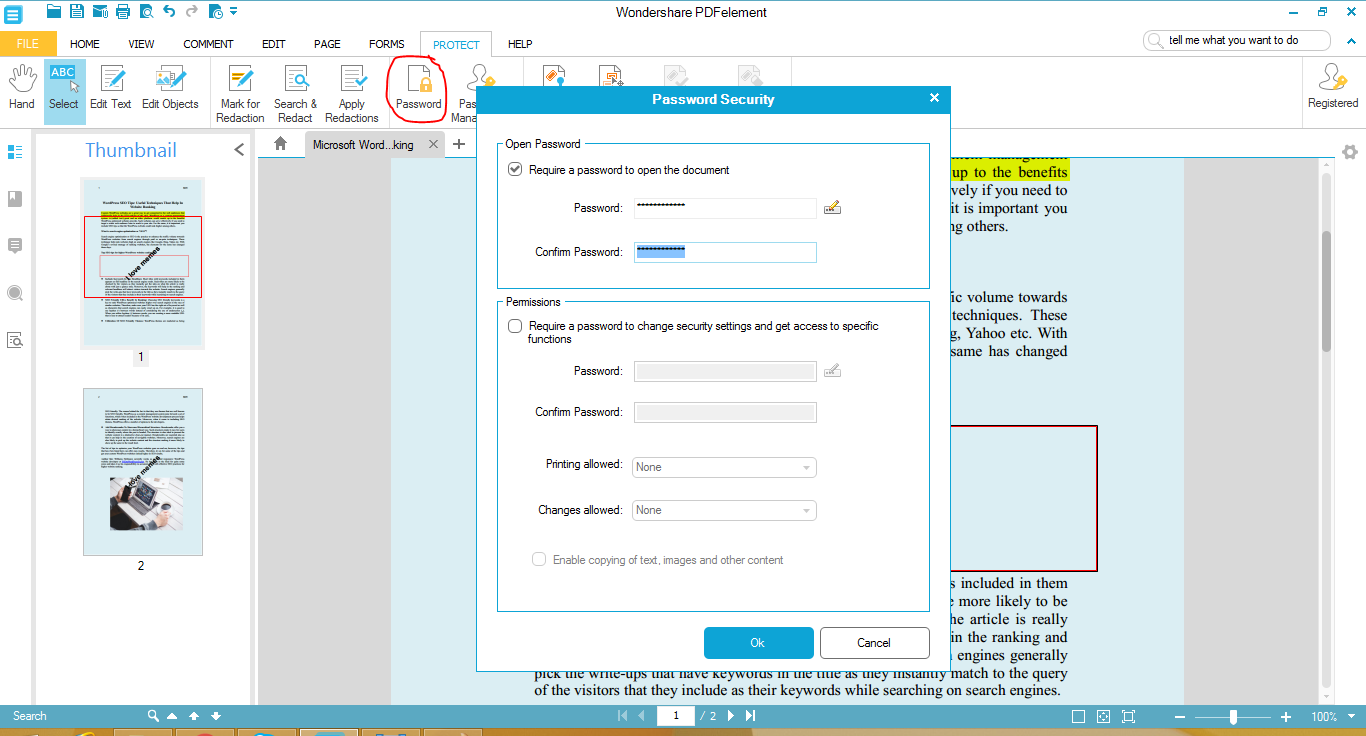1366x736 pixels.
Task: Adjust the zoom slider in status bar
Action: [1233, 716]
